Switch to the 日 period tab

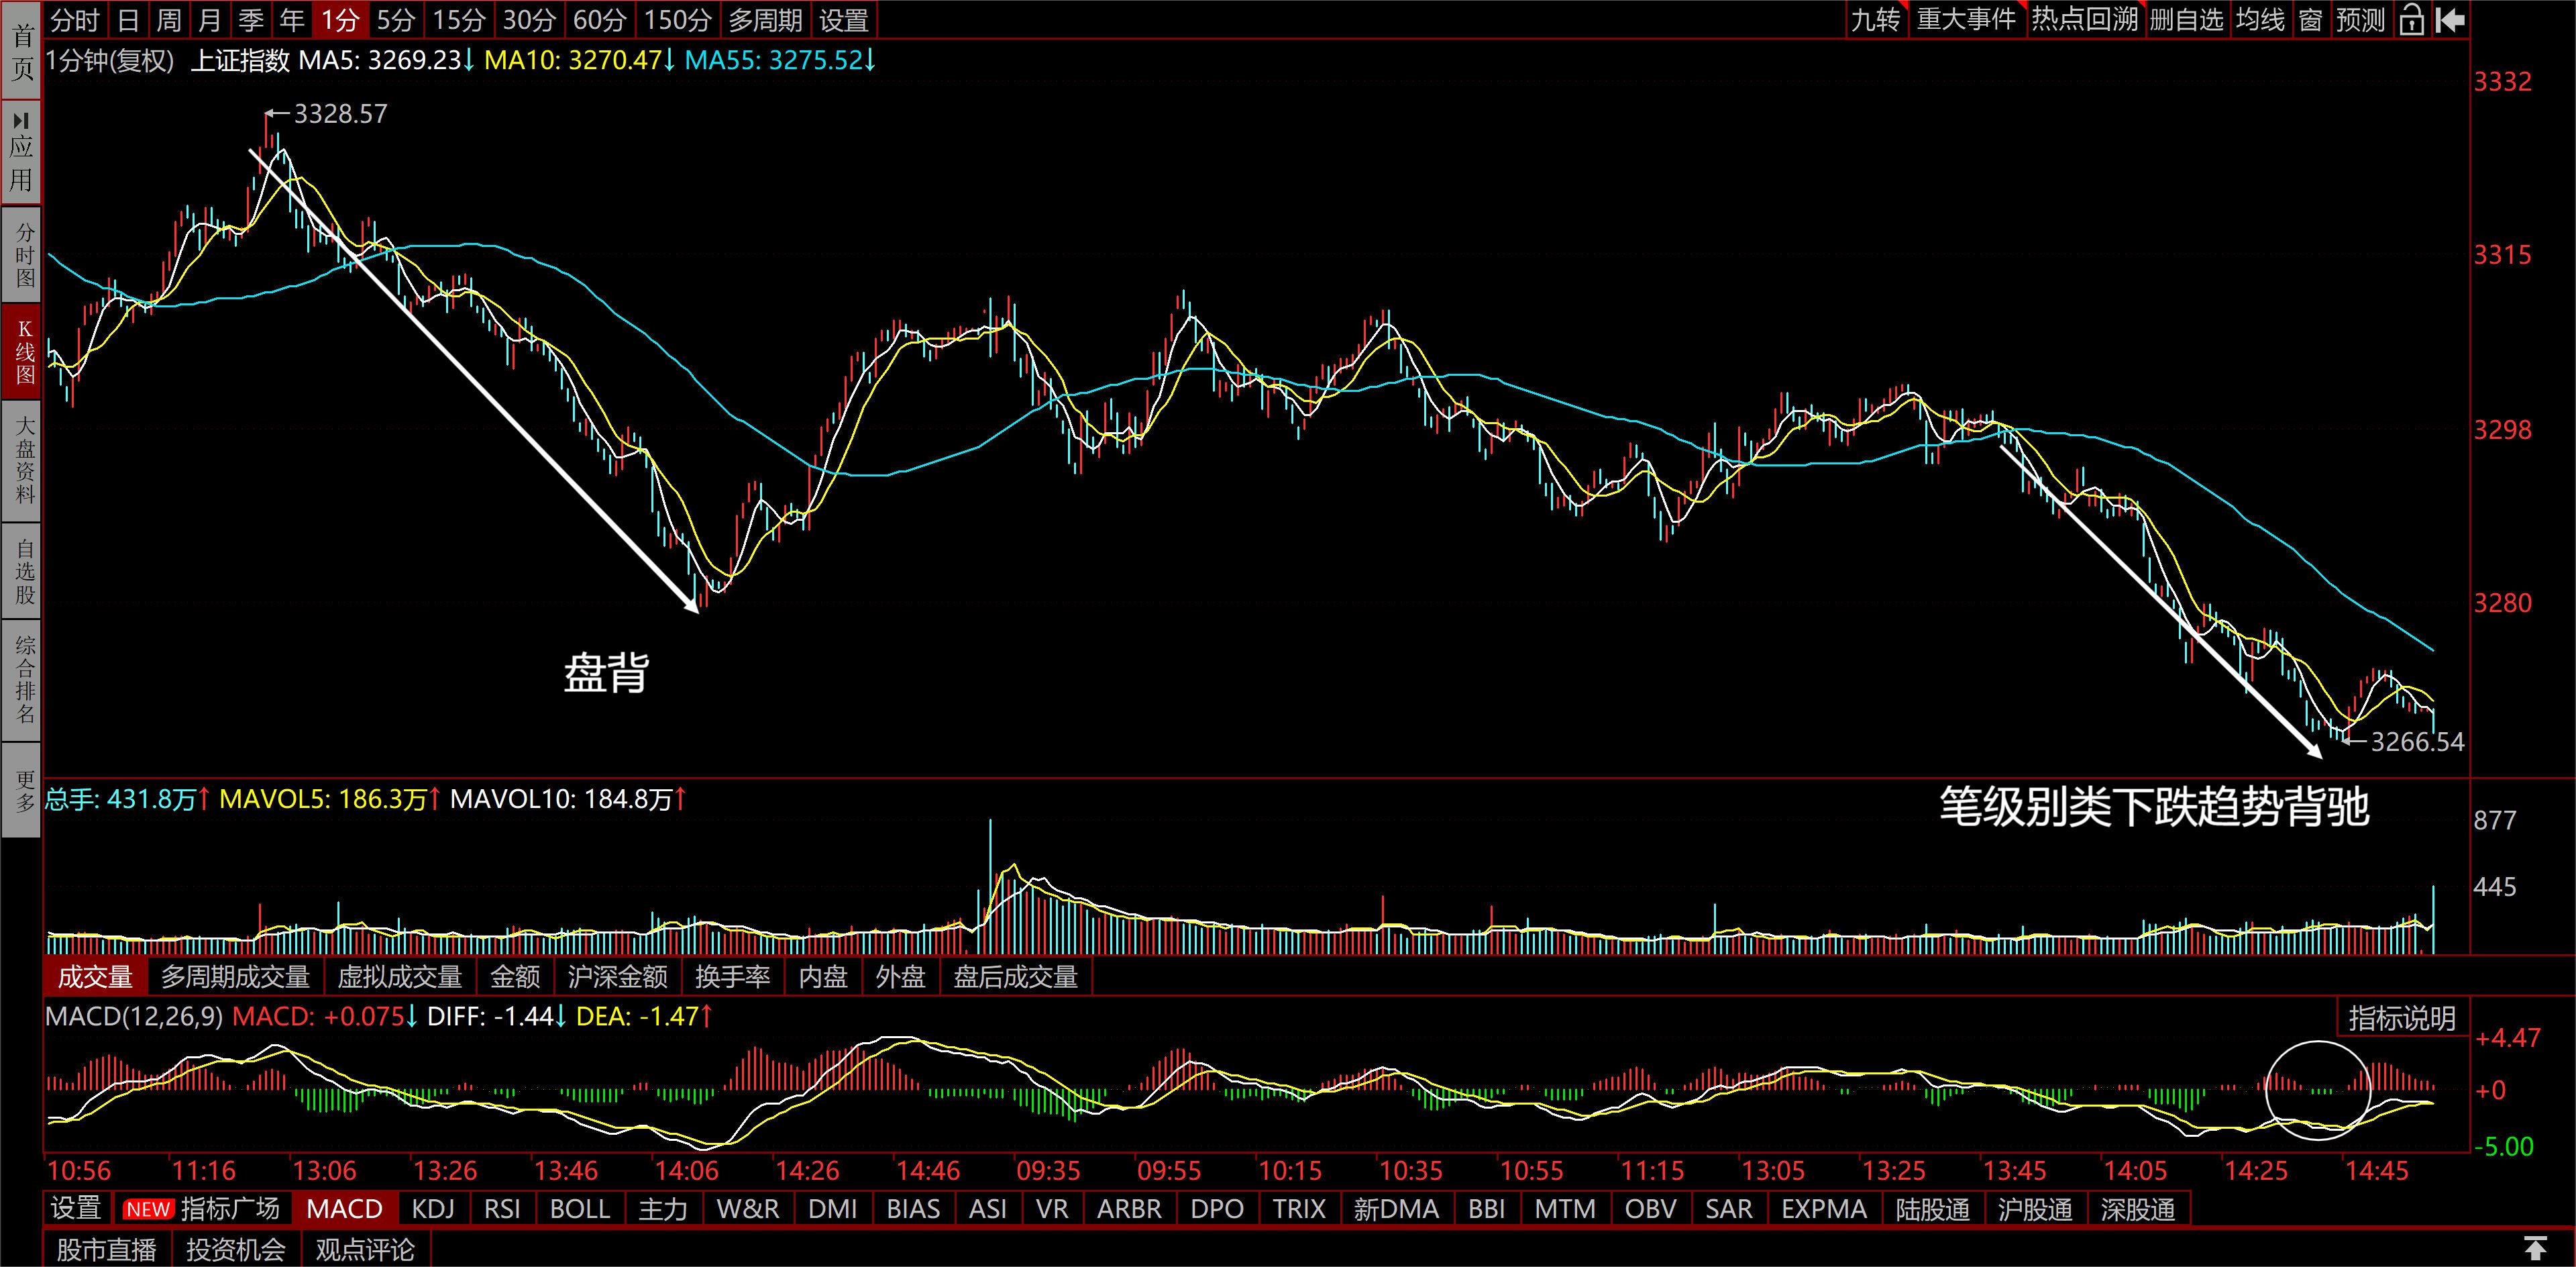pos(128,20)
